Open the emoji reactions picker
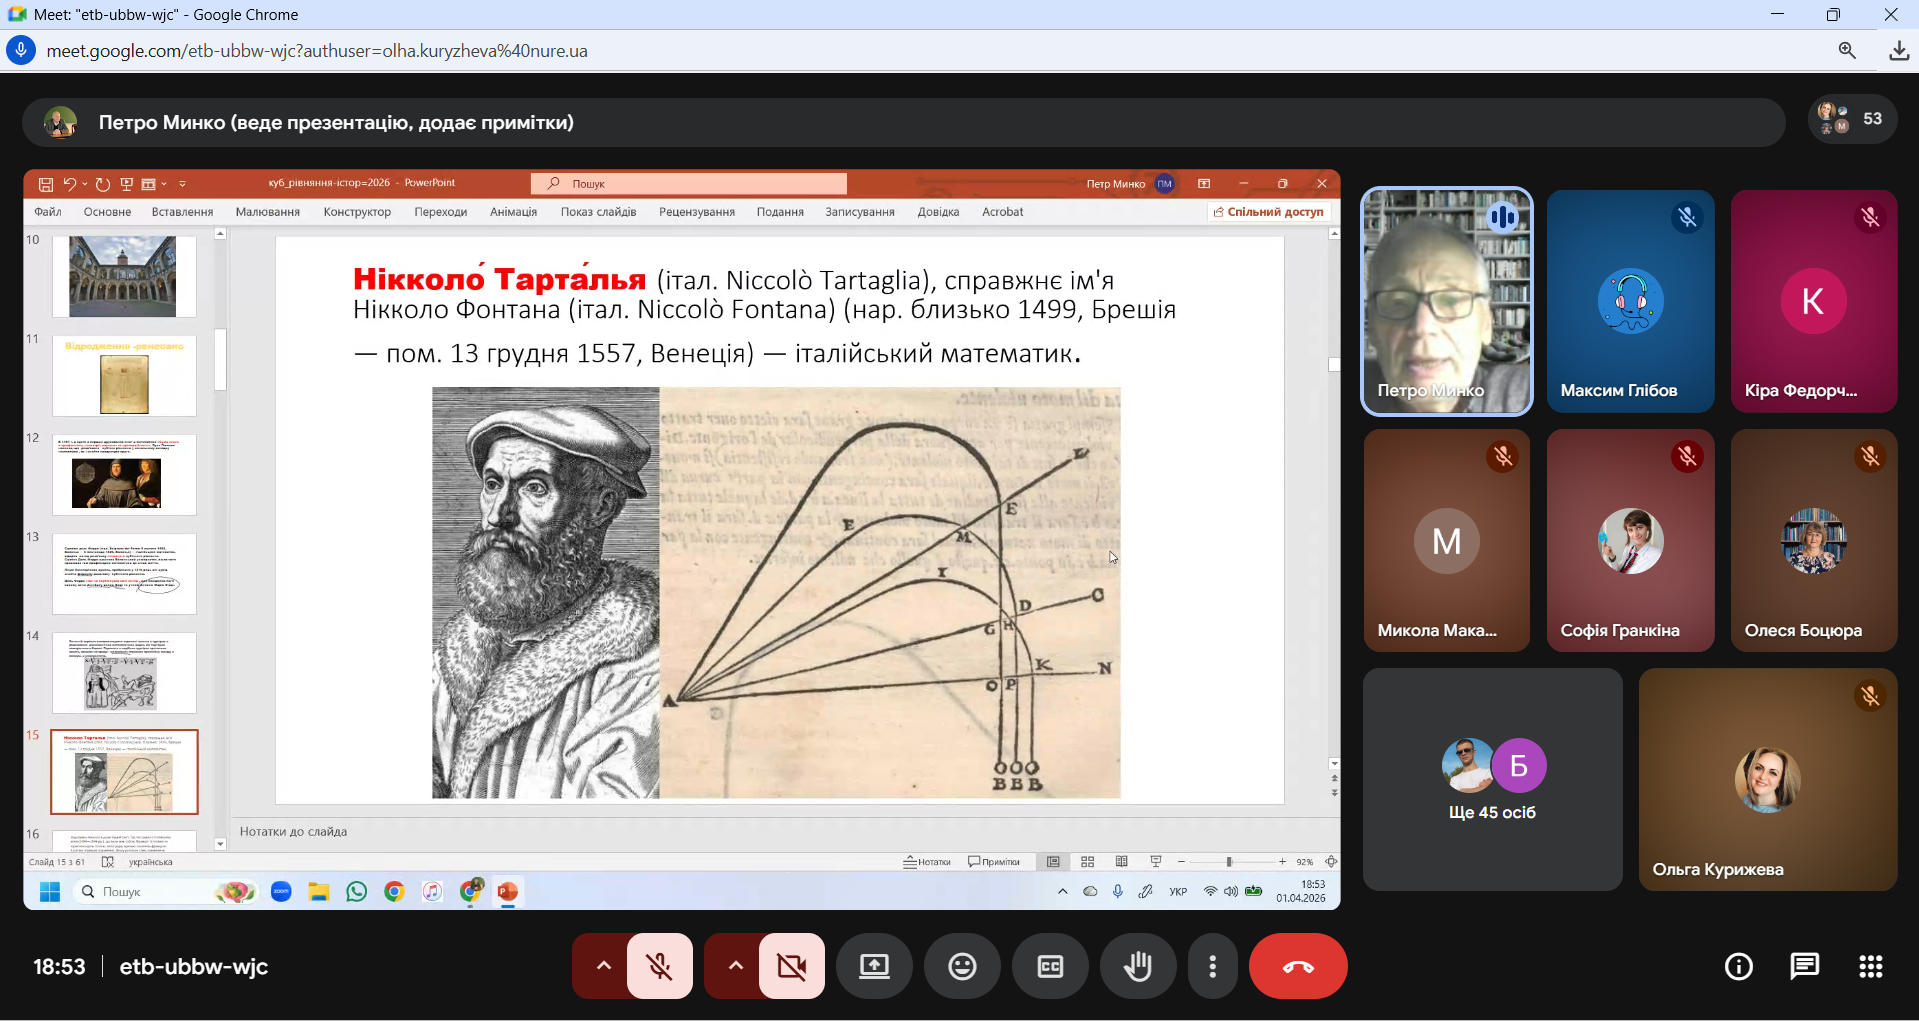Image resolution: width=1919 pixels, height=1021 pixels. click(x=962, y=966)
